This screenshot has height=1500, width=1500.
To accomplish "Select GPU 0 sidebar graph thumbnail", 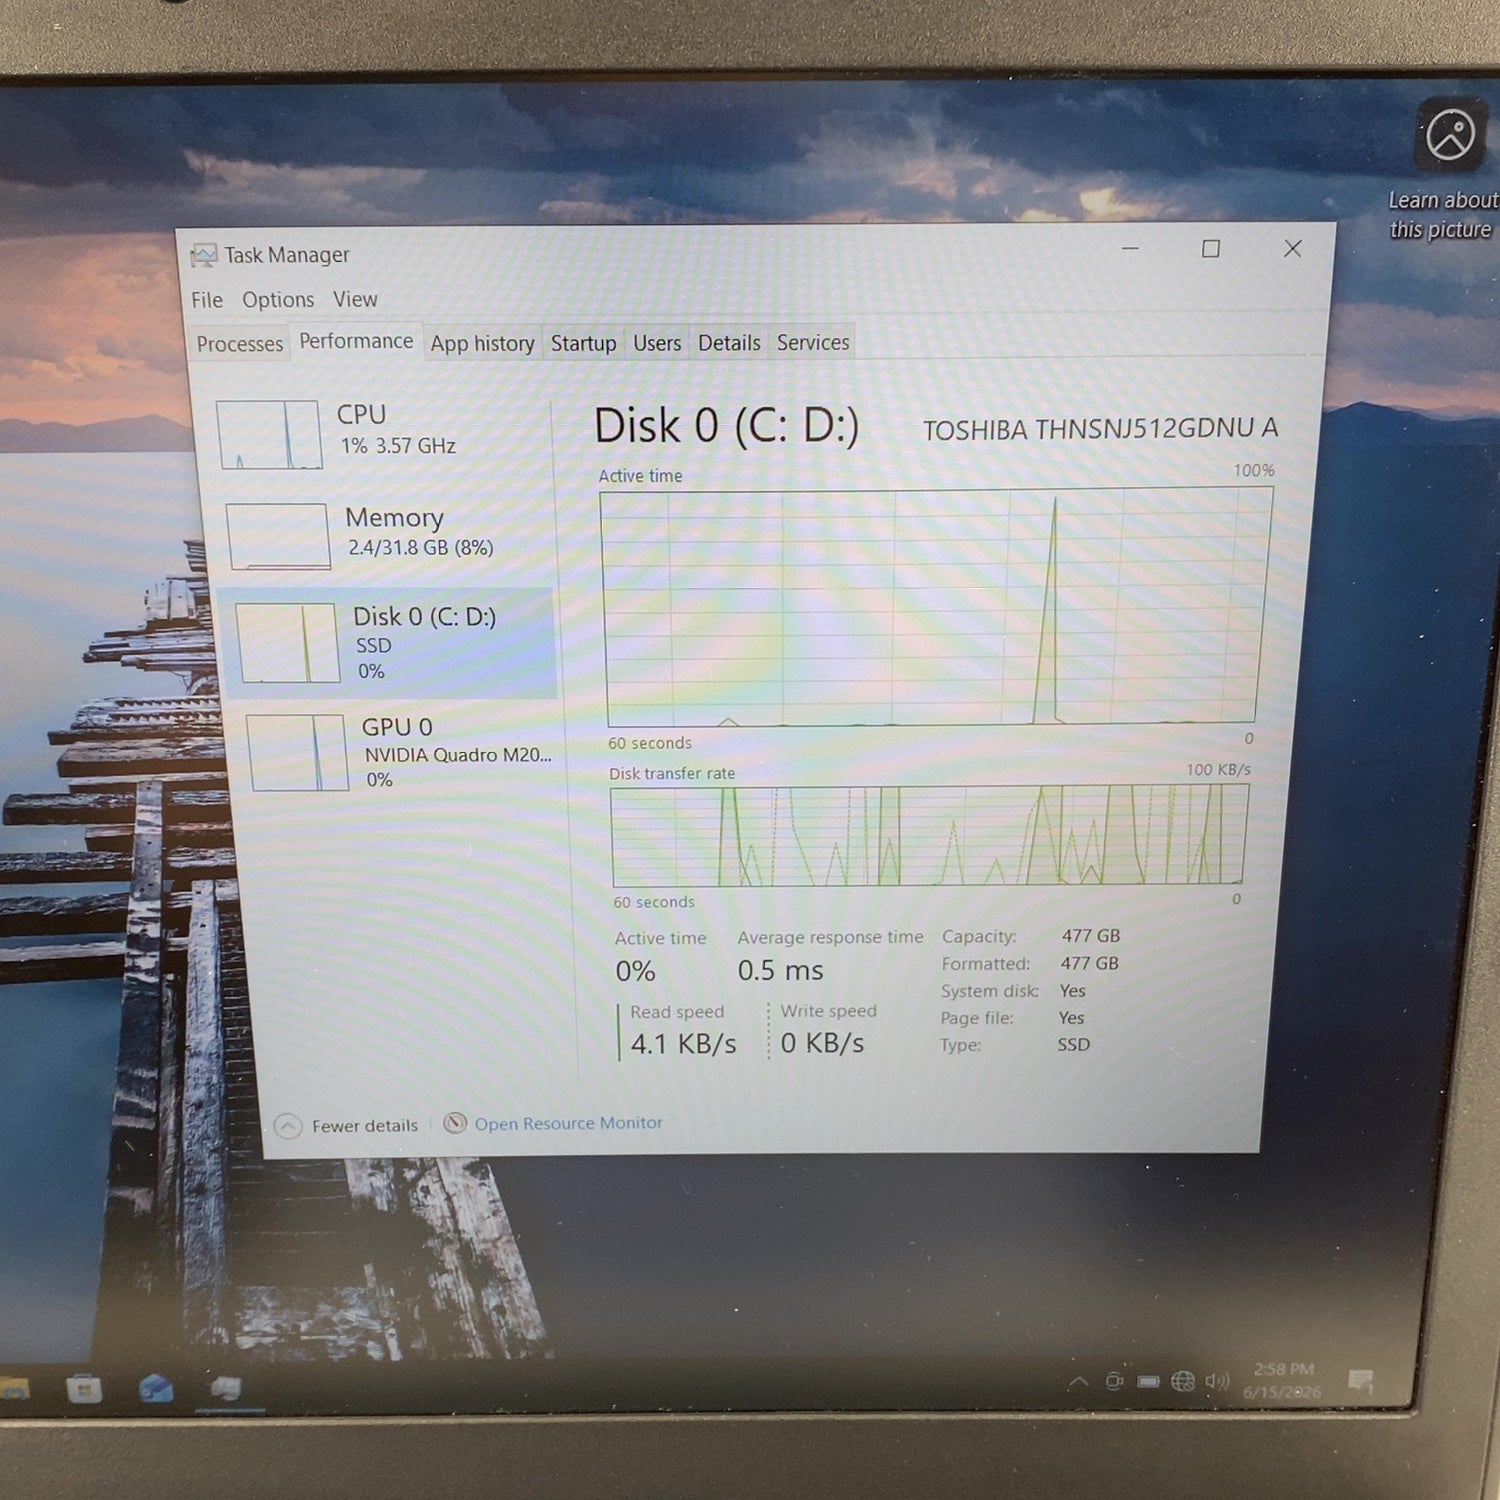I will 296,752.
